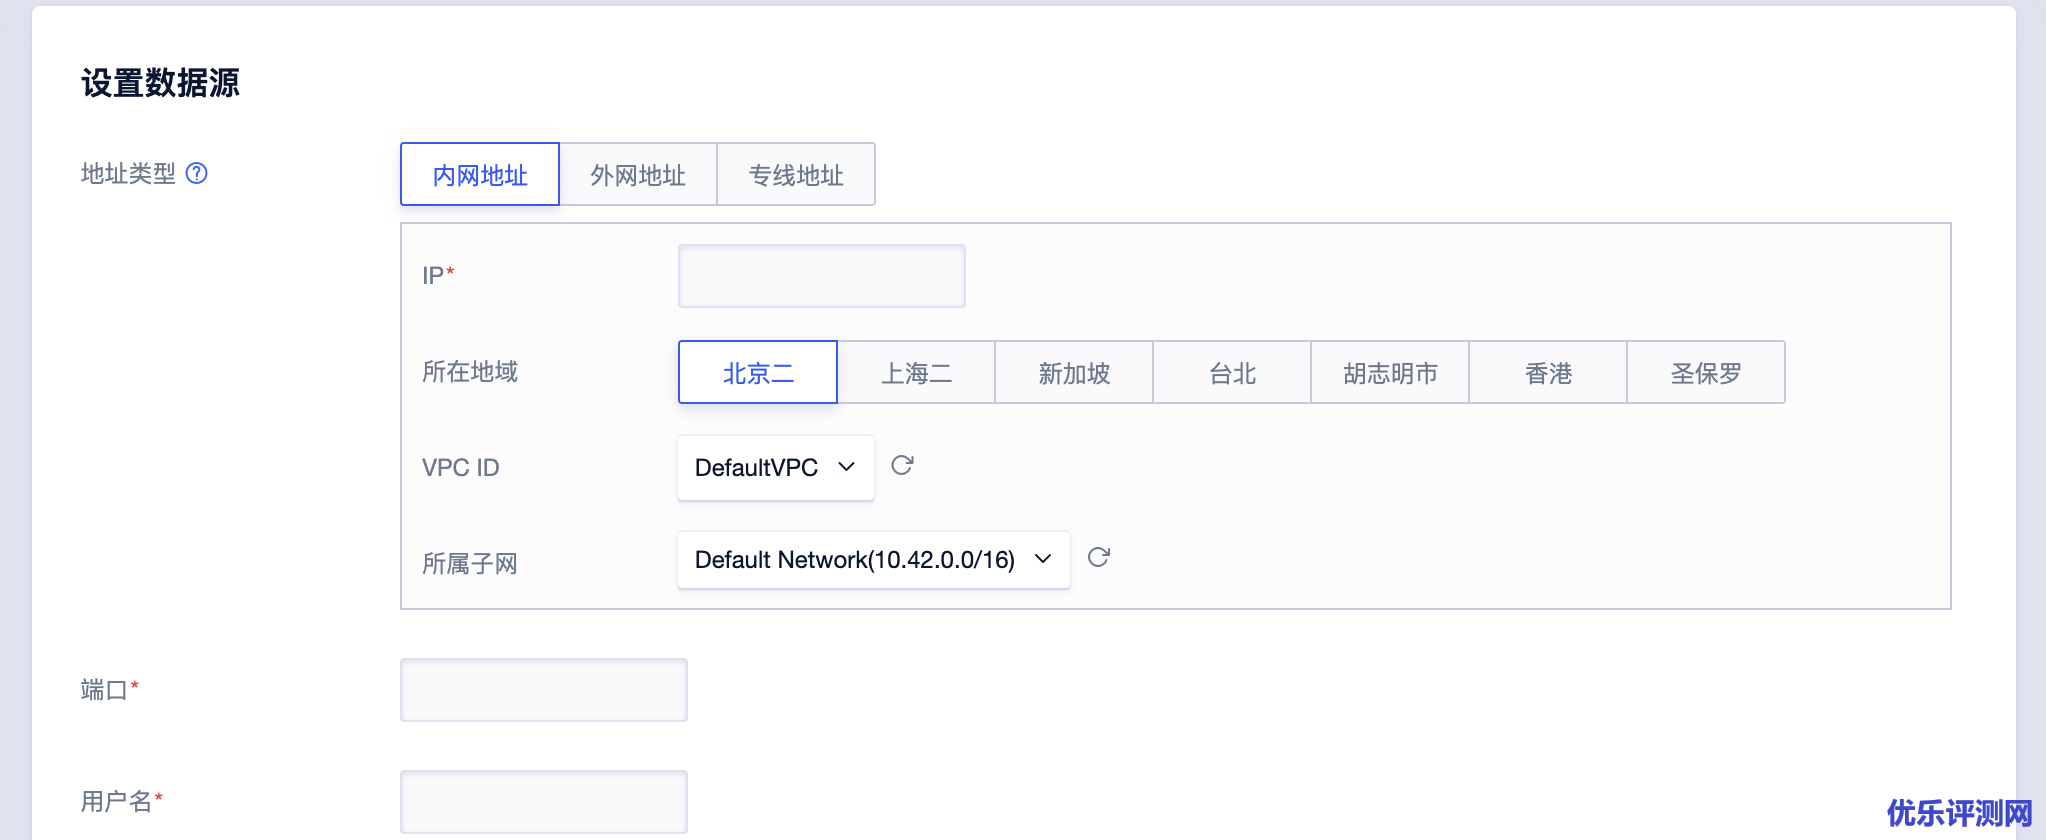Click the VPC ID label

(461, 467)
